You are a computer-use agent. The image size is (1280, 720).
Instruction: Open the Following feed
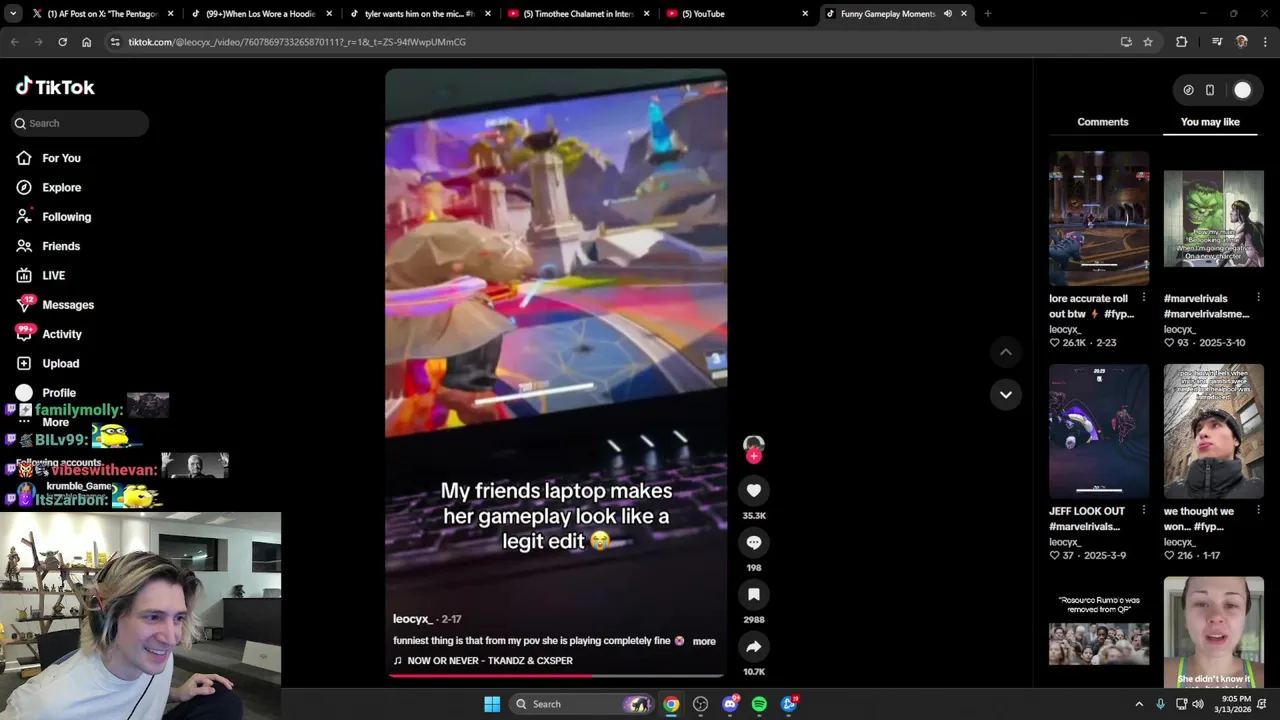66,217
